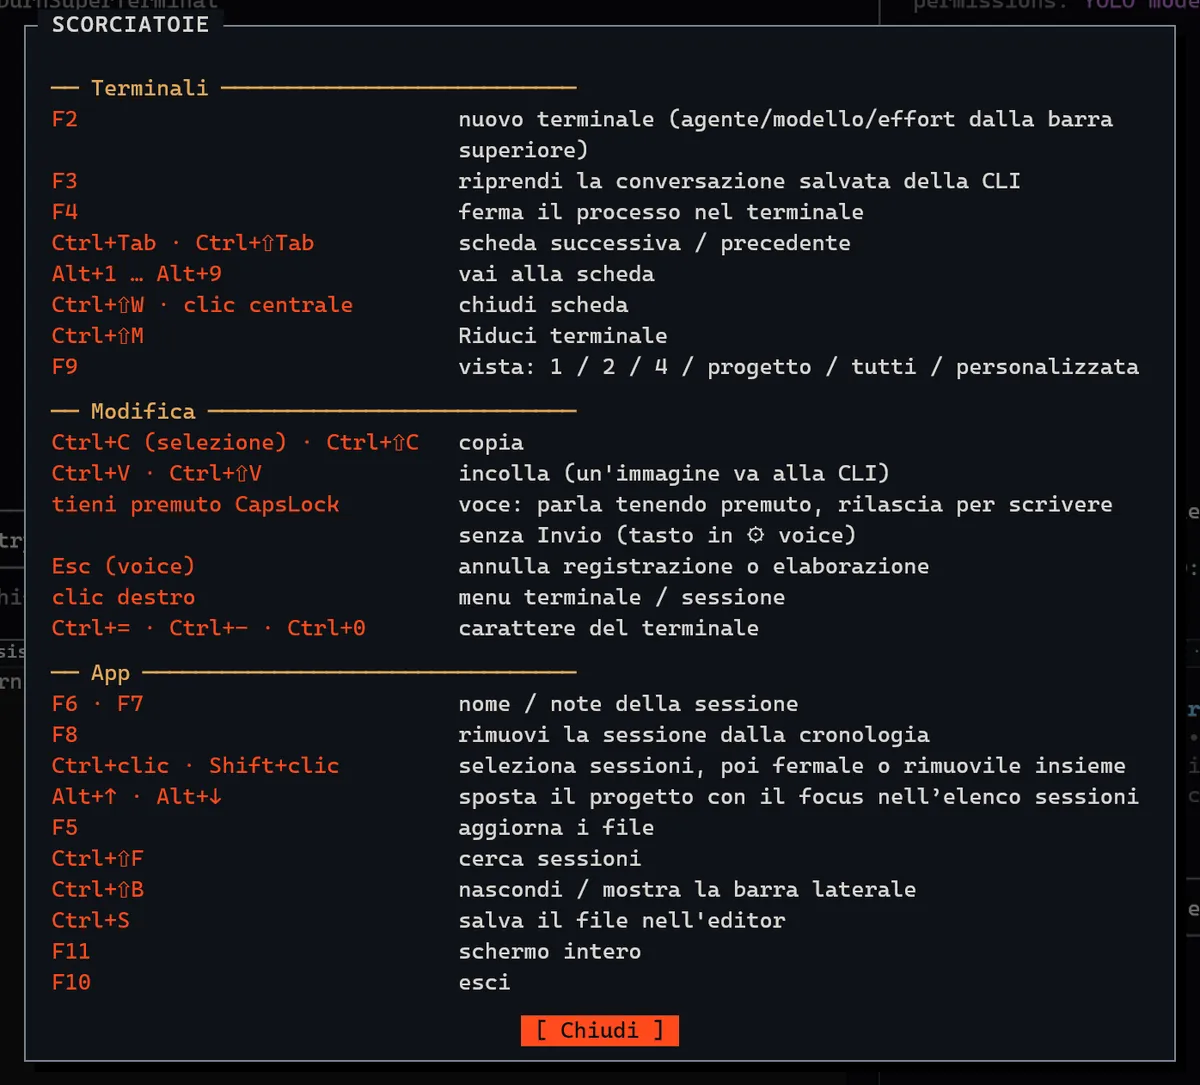
Task: Click the "F2" shortcut key label
Action: pos(65,119)
